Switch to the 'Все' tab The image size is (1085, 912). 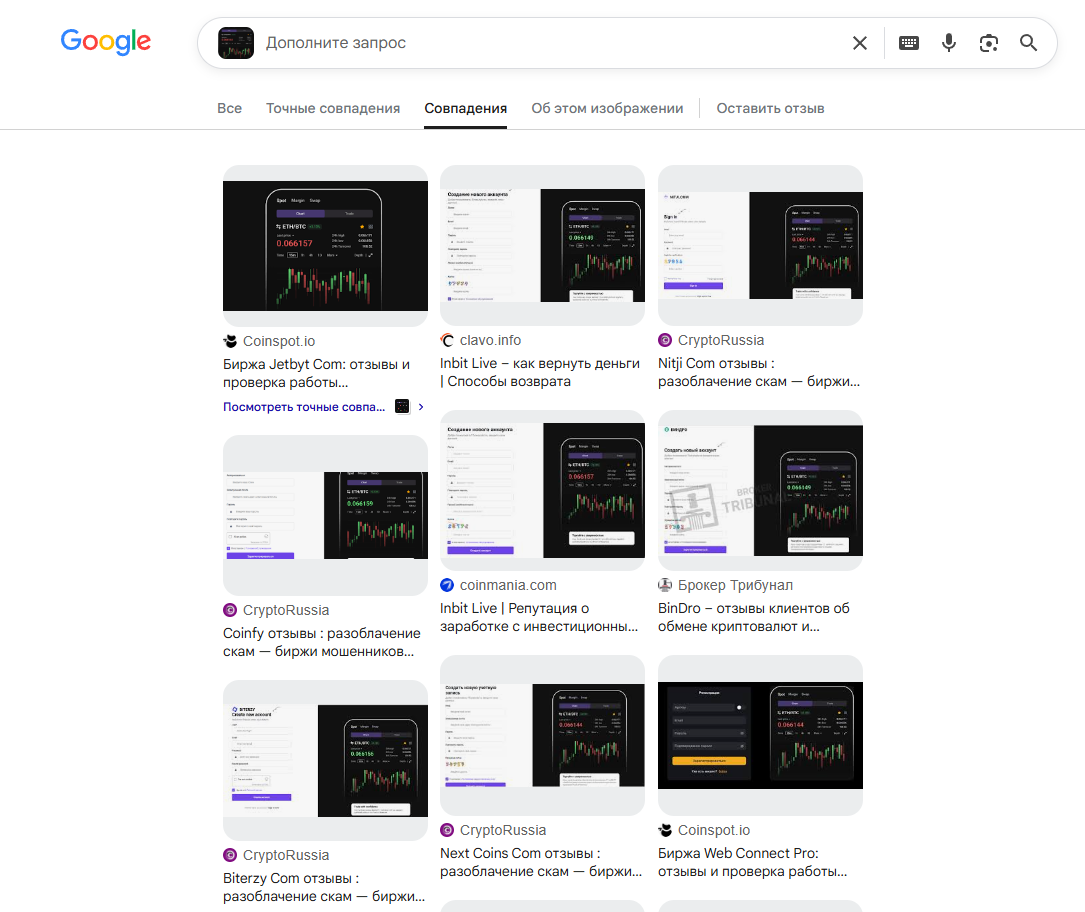pos(229,109)
